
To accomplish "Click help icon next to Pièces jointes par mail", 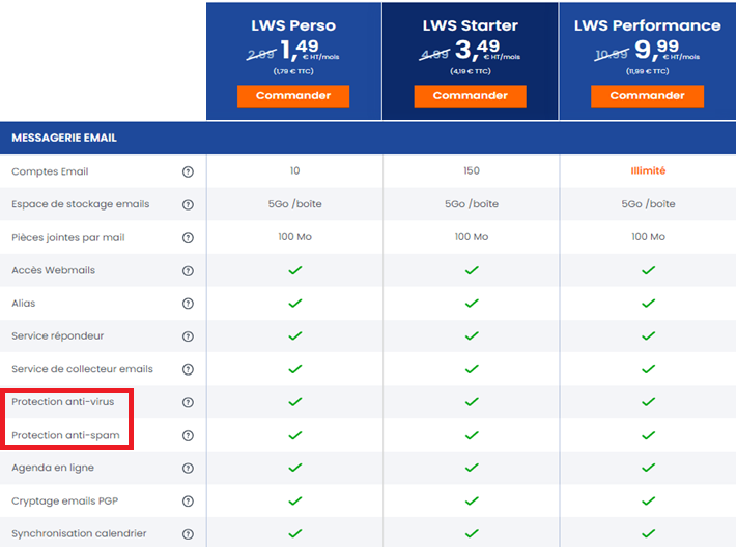I will (188, 238).
